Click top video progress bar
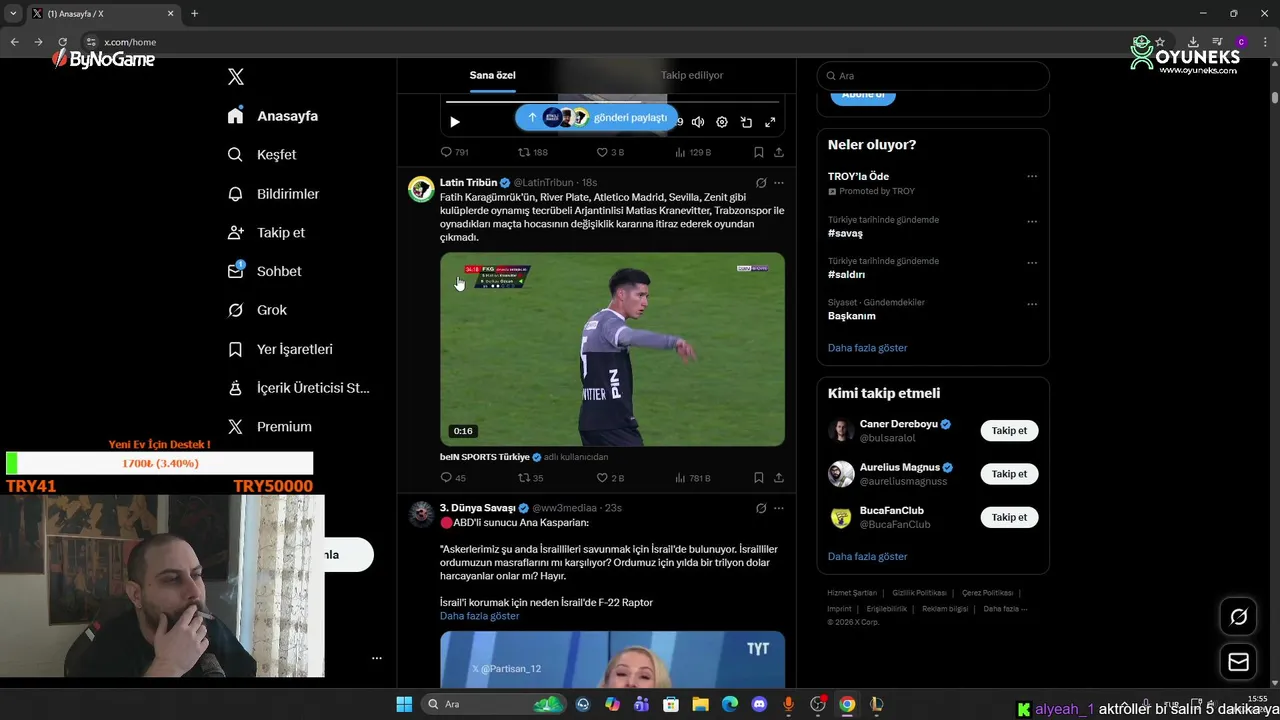The width and height of the screenshot is (1280, 720). coord(612,102)
